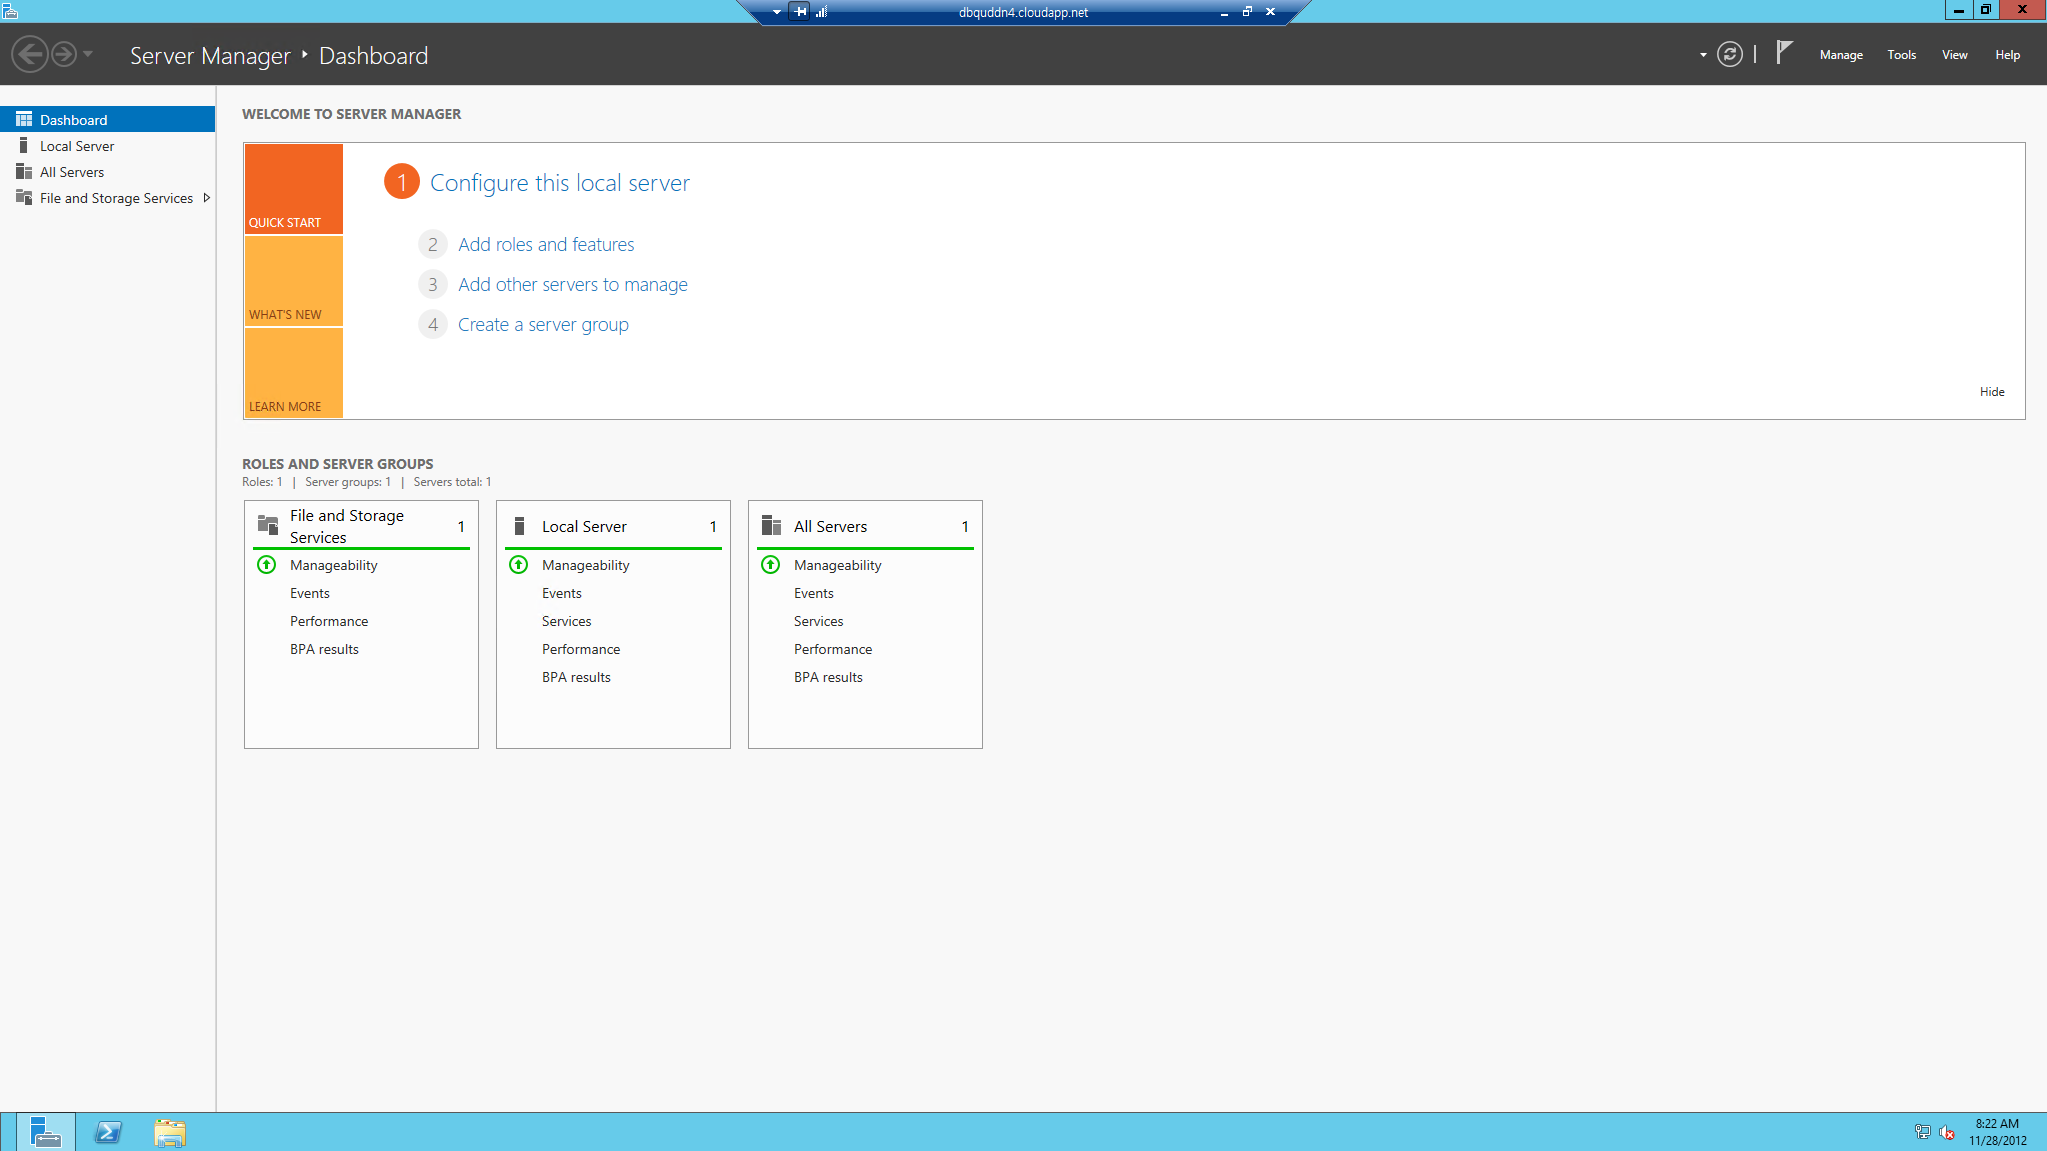
Task: Click the network tray icon
Action: 1922,1132
